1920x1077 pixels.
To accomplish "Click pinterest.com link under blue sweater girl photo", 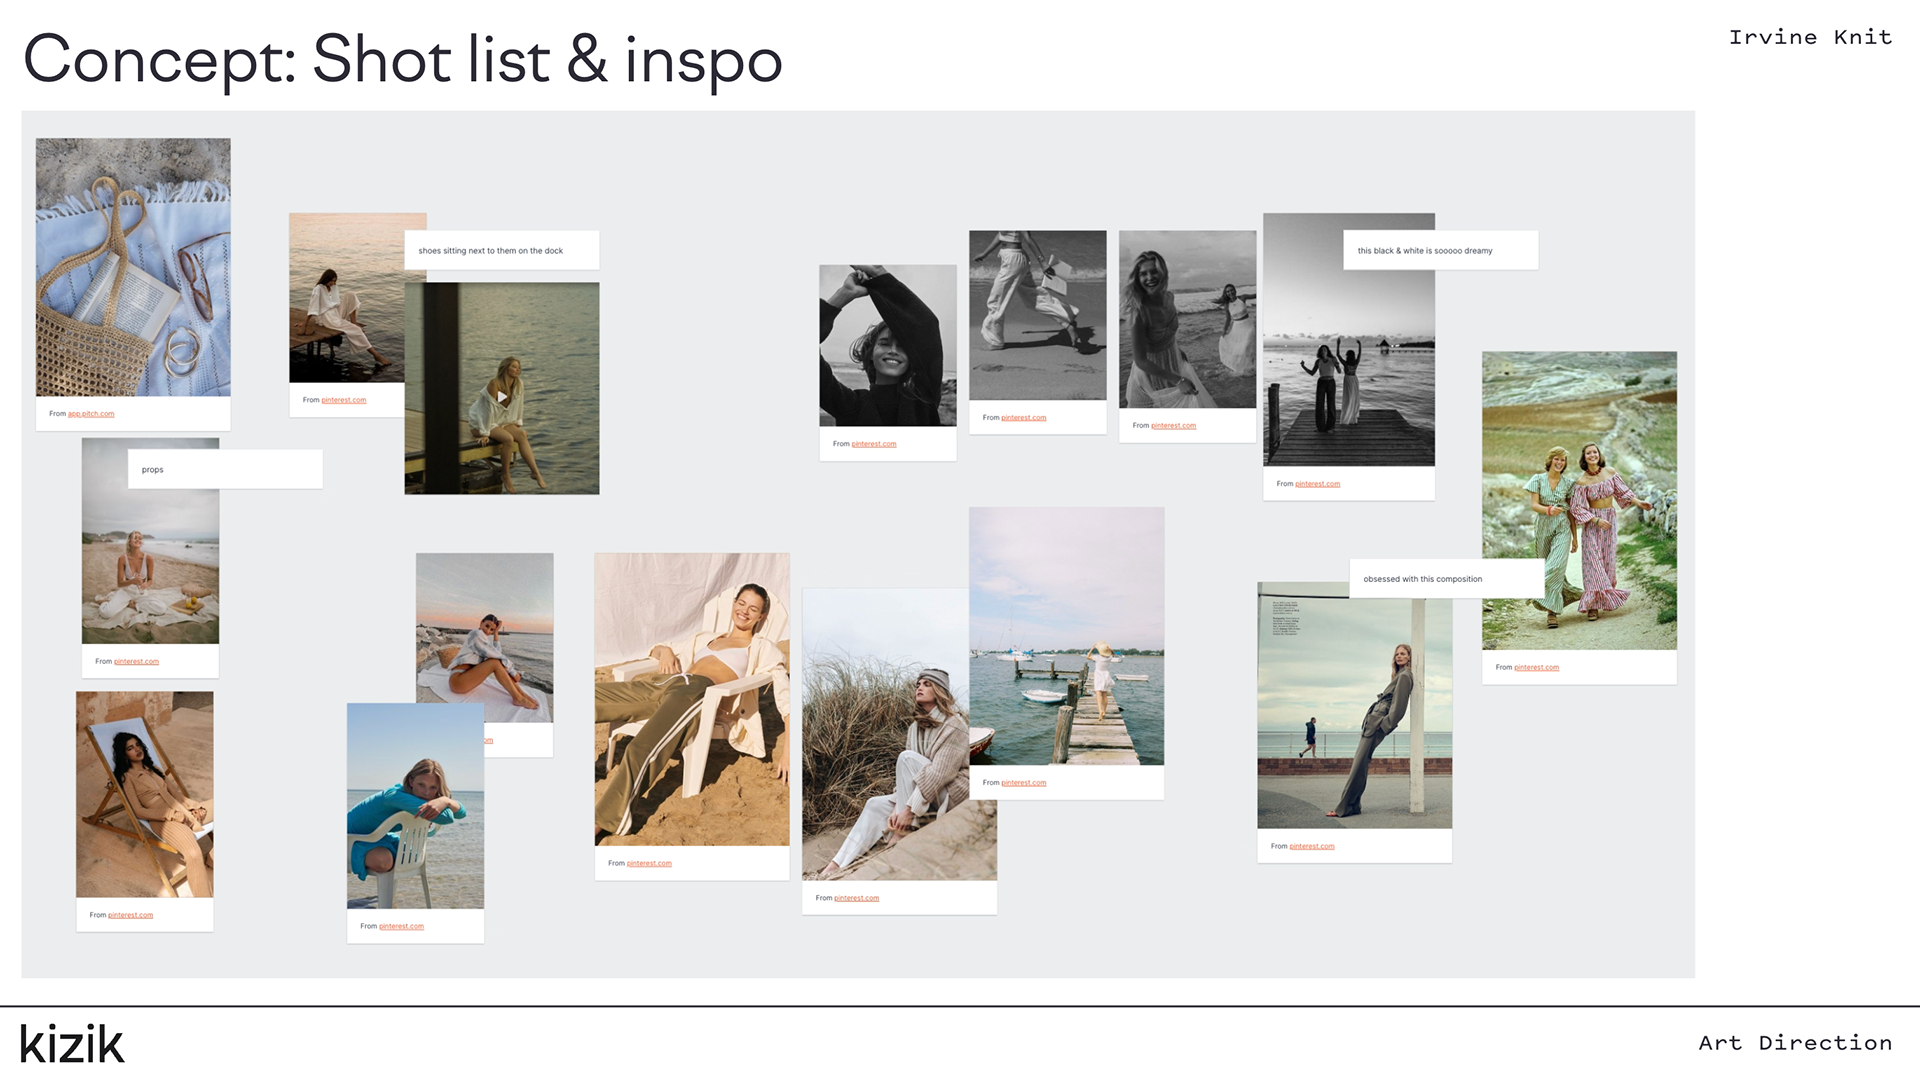I will click(401, 926).
